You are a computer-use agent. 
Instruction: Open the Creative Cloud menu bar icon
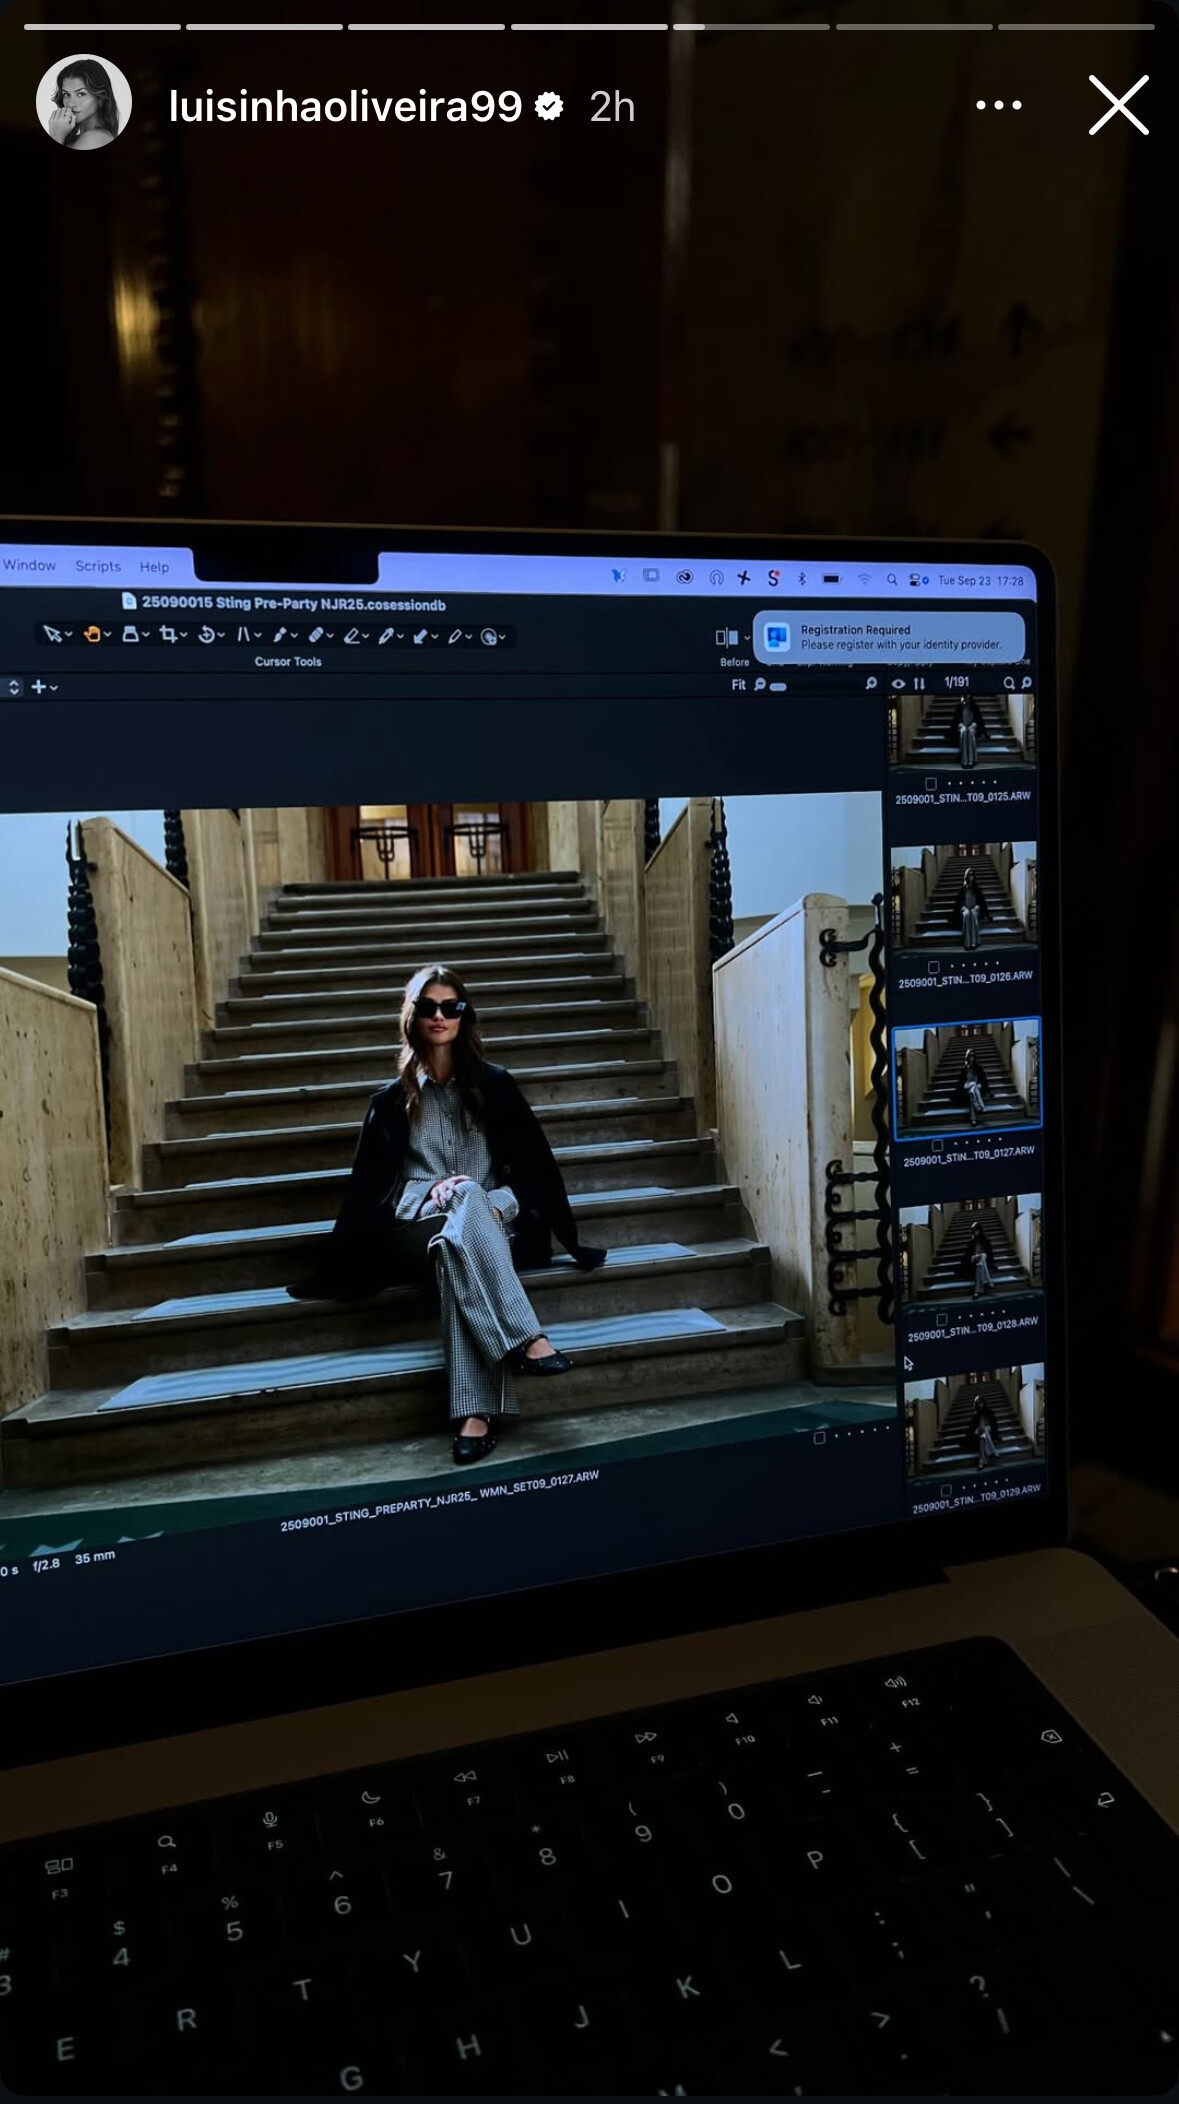tap(685, 577)
